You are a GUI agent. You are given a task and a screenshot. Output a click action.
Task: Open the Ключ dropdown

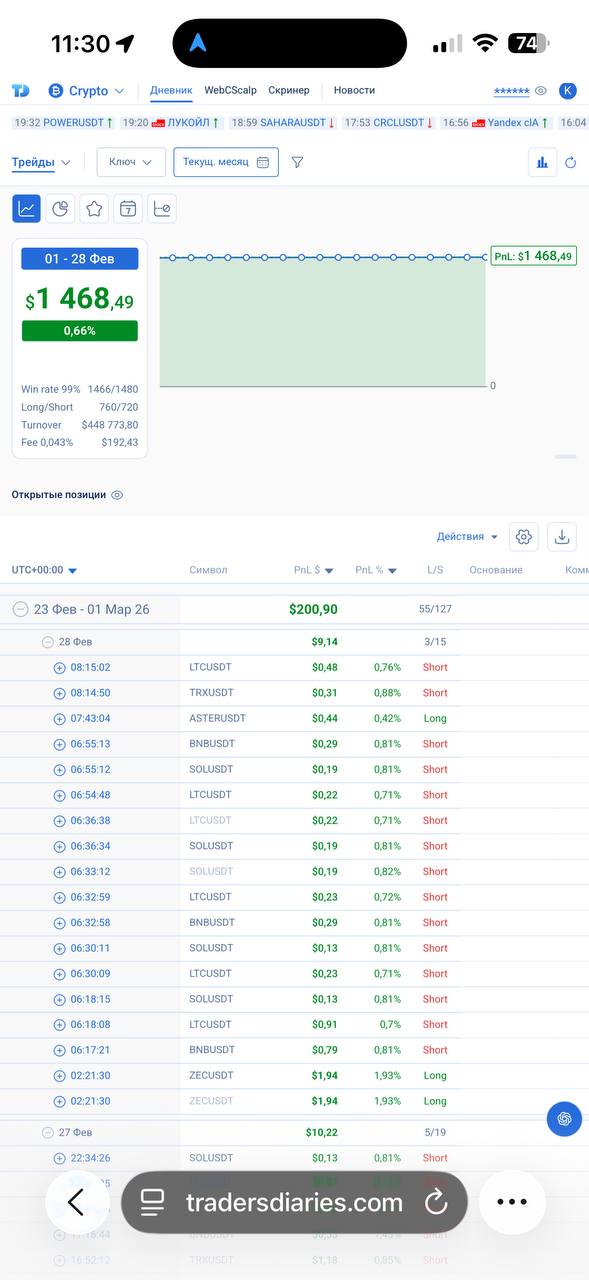point(131,162)
